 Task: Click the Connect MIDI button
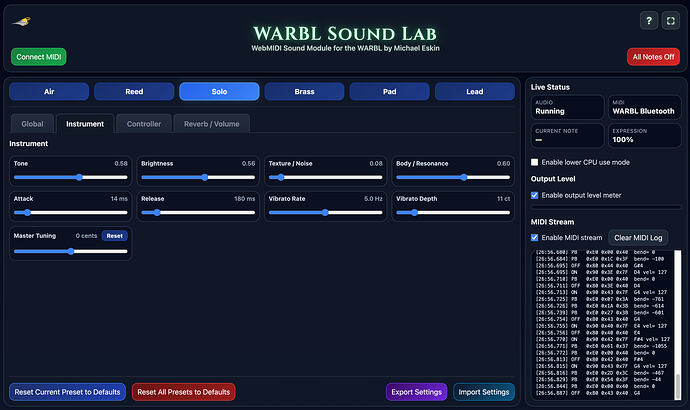point(39,57)
